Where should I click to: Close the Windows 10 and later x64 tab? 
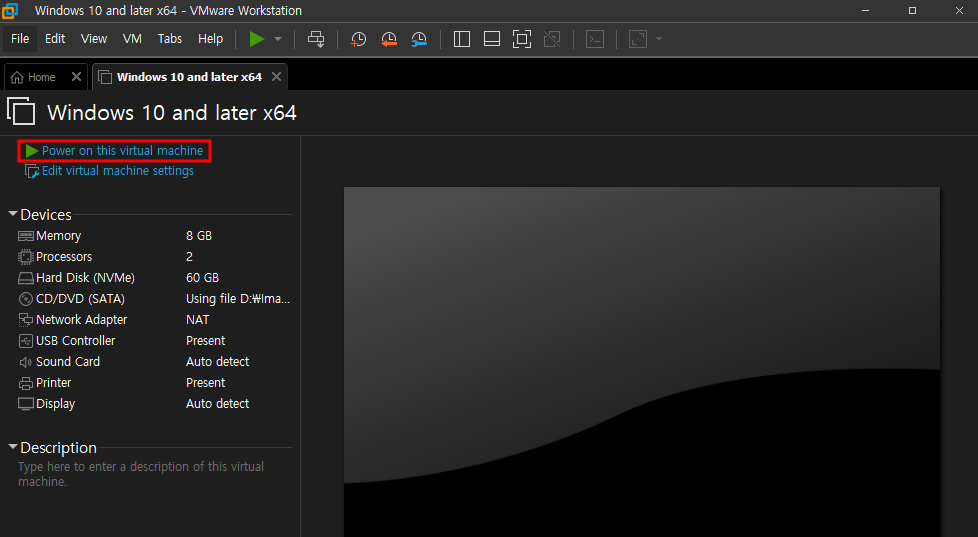[x=276, y=77]
